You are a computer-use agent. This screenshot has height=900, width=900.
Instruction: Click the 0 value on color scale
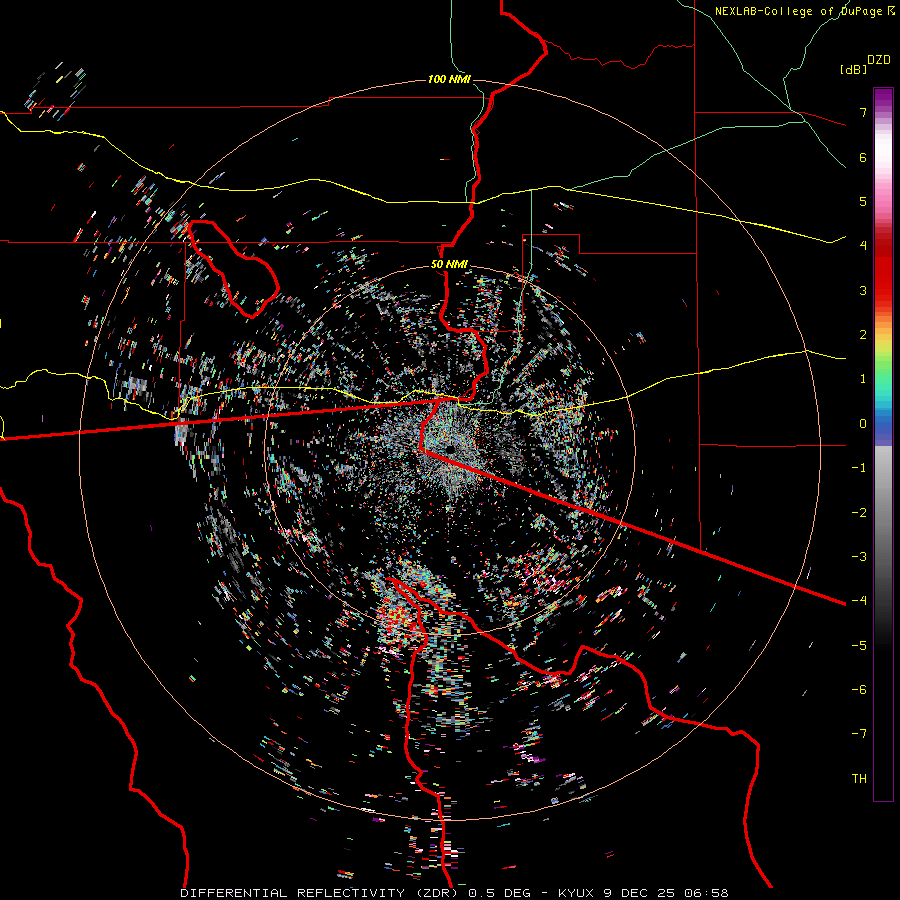pyautogui.click(x=863, y=424)
